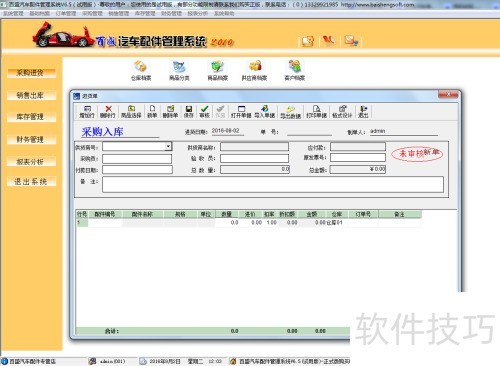Expand the 供应商号 (supplier number) dropdown arrow

pyautogui.click(x=168, y=146)
